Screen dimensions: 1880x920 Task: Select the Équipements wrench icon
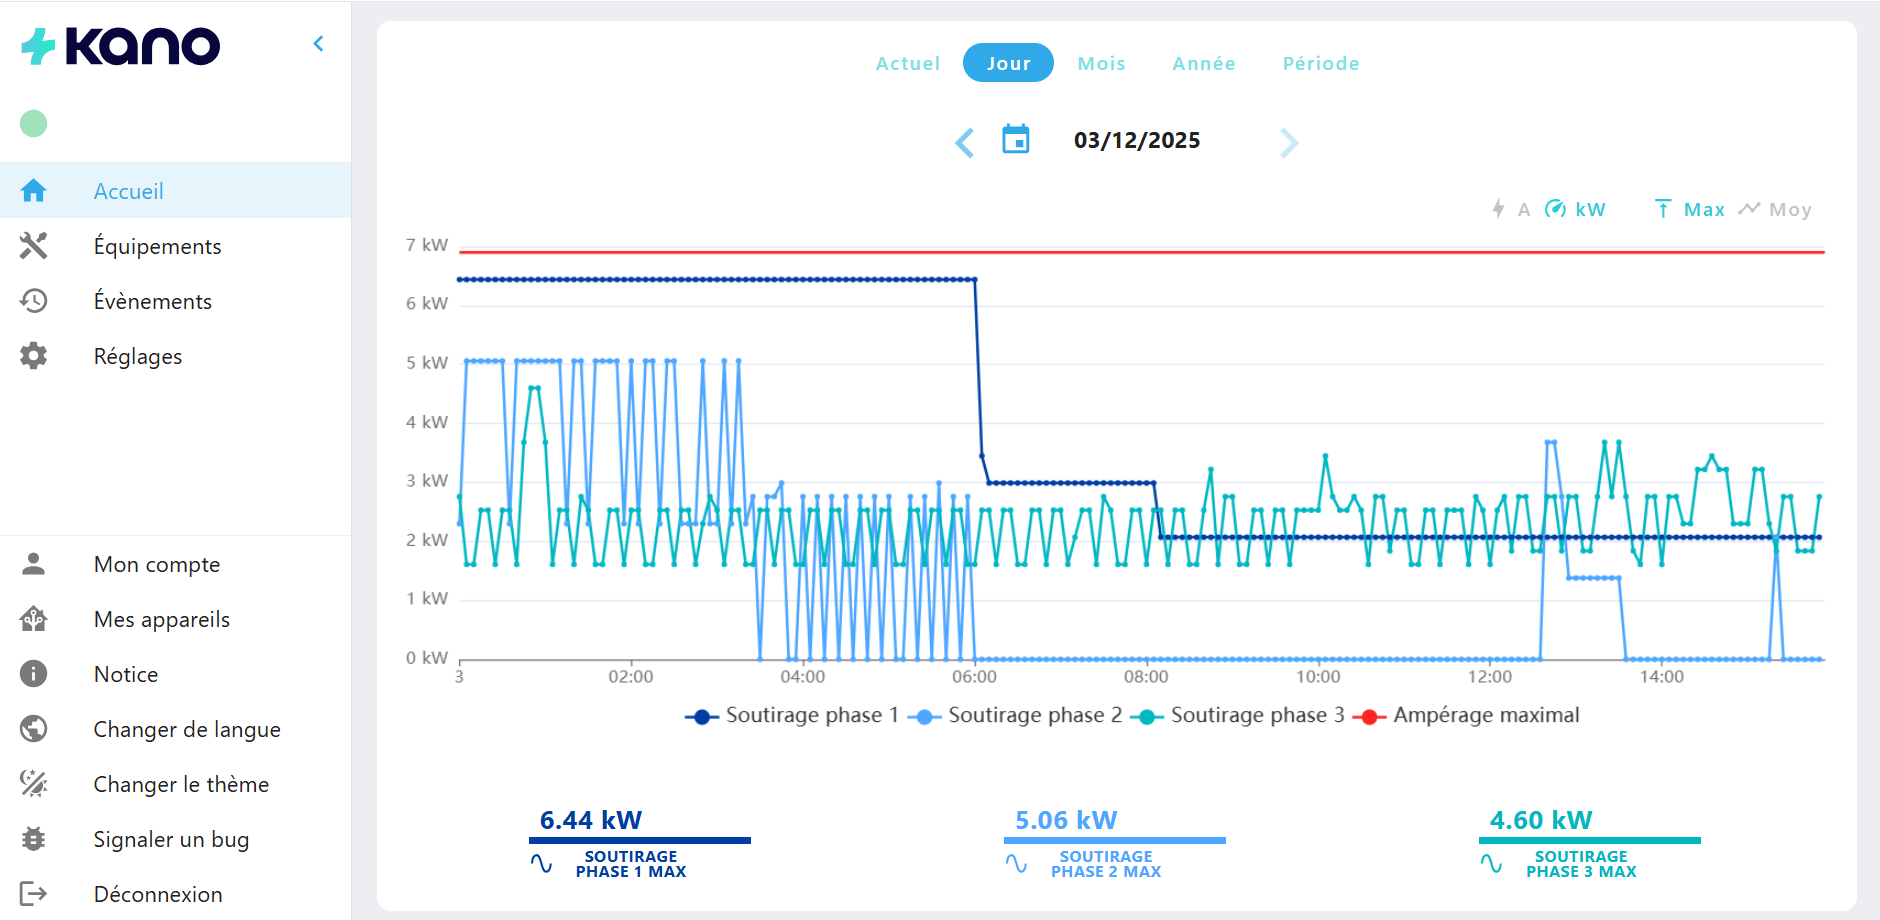pyautogui.click(x=34, y=246)
